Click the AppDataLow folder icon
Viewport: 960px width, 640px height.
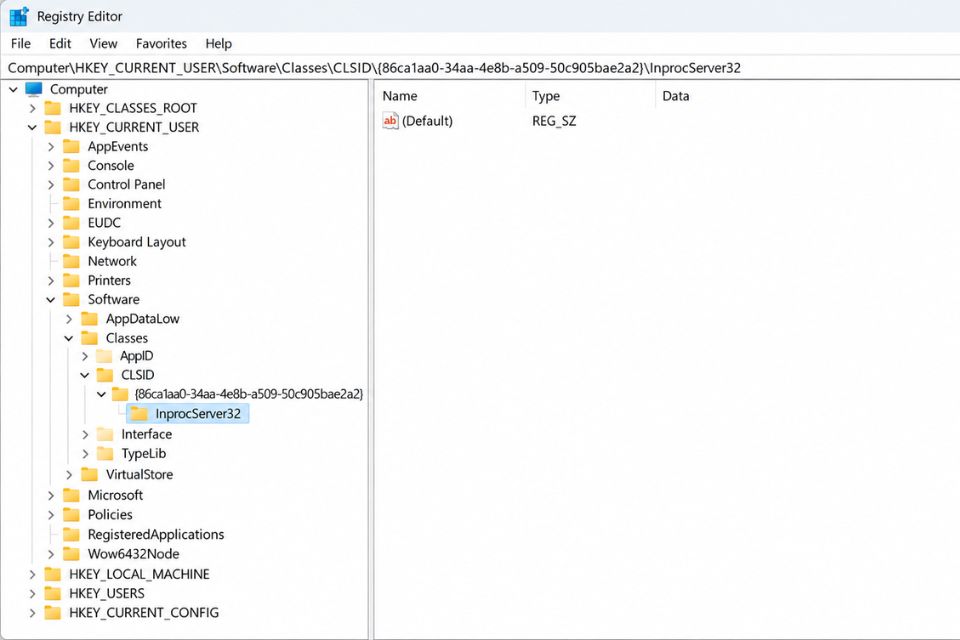[x=89, y=318]
